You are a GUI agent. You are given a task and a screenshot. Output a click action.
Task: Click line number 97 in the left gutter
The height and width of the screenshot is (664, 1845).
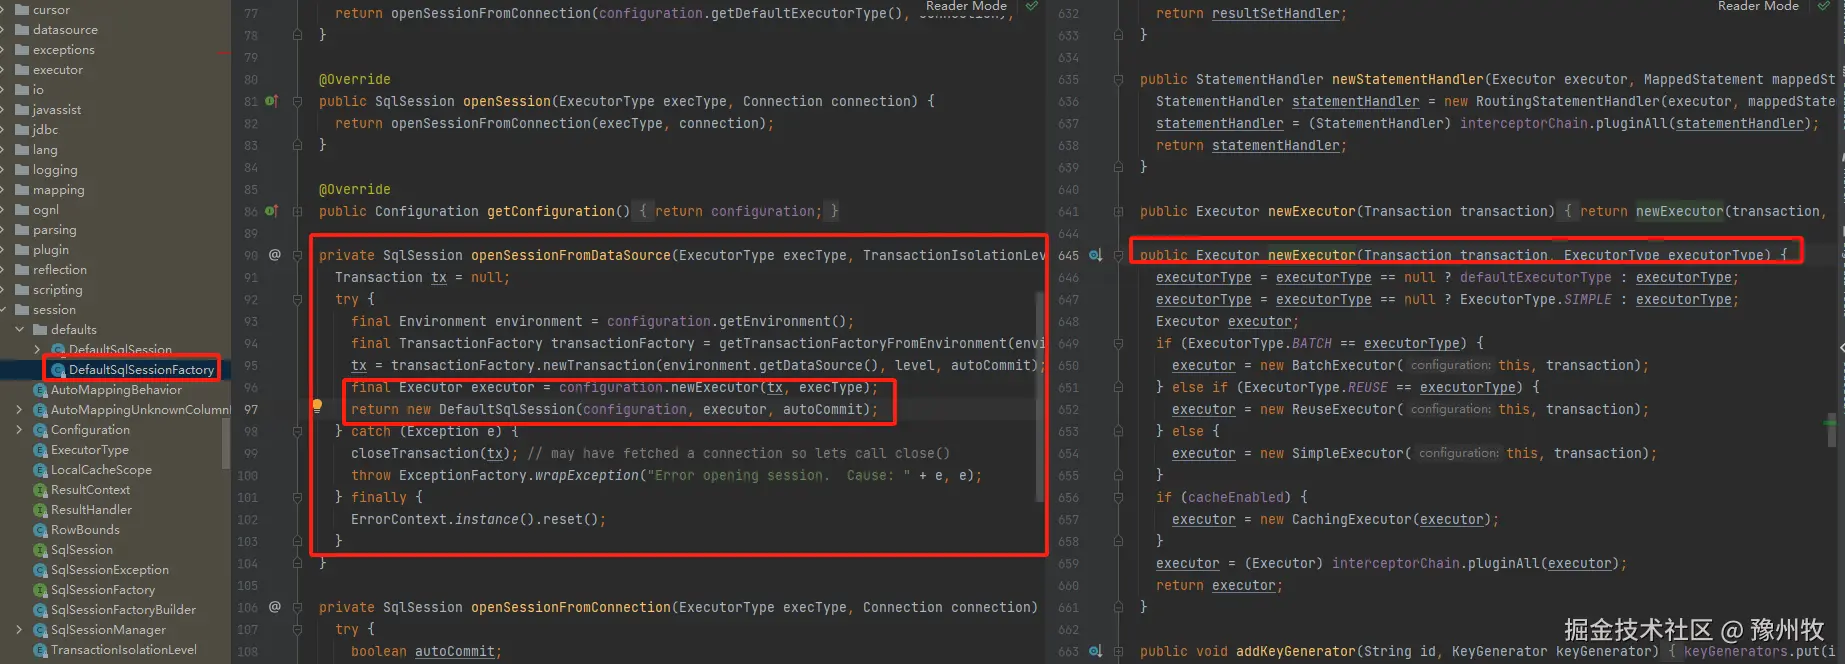pos(250,409)
